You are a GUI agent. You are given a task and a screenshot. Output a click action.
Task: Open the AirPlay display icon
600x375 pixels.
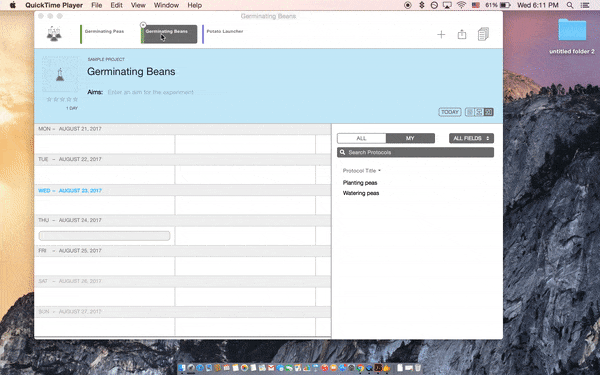tap(447, 5)
